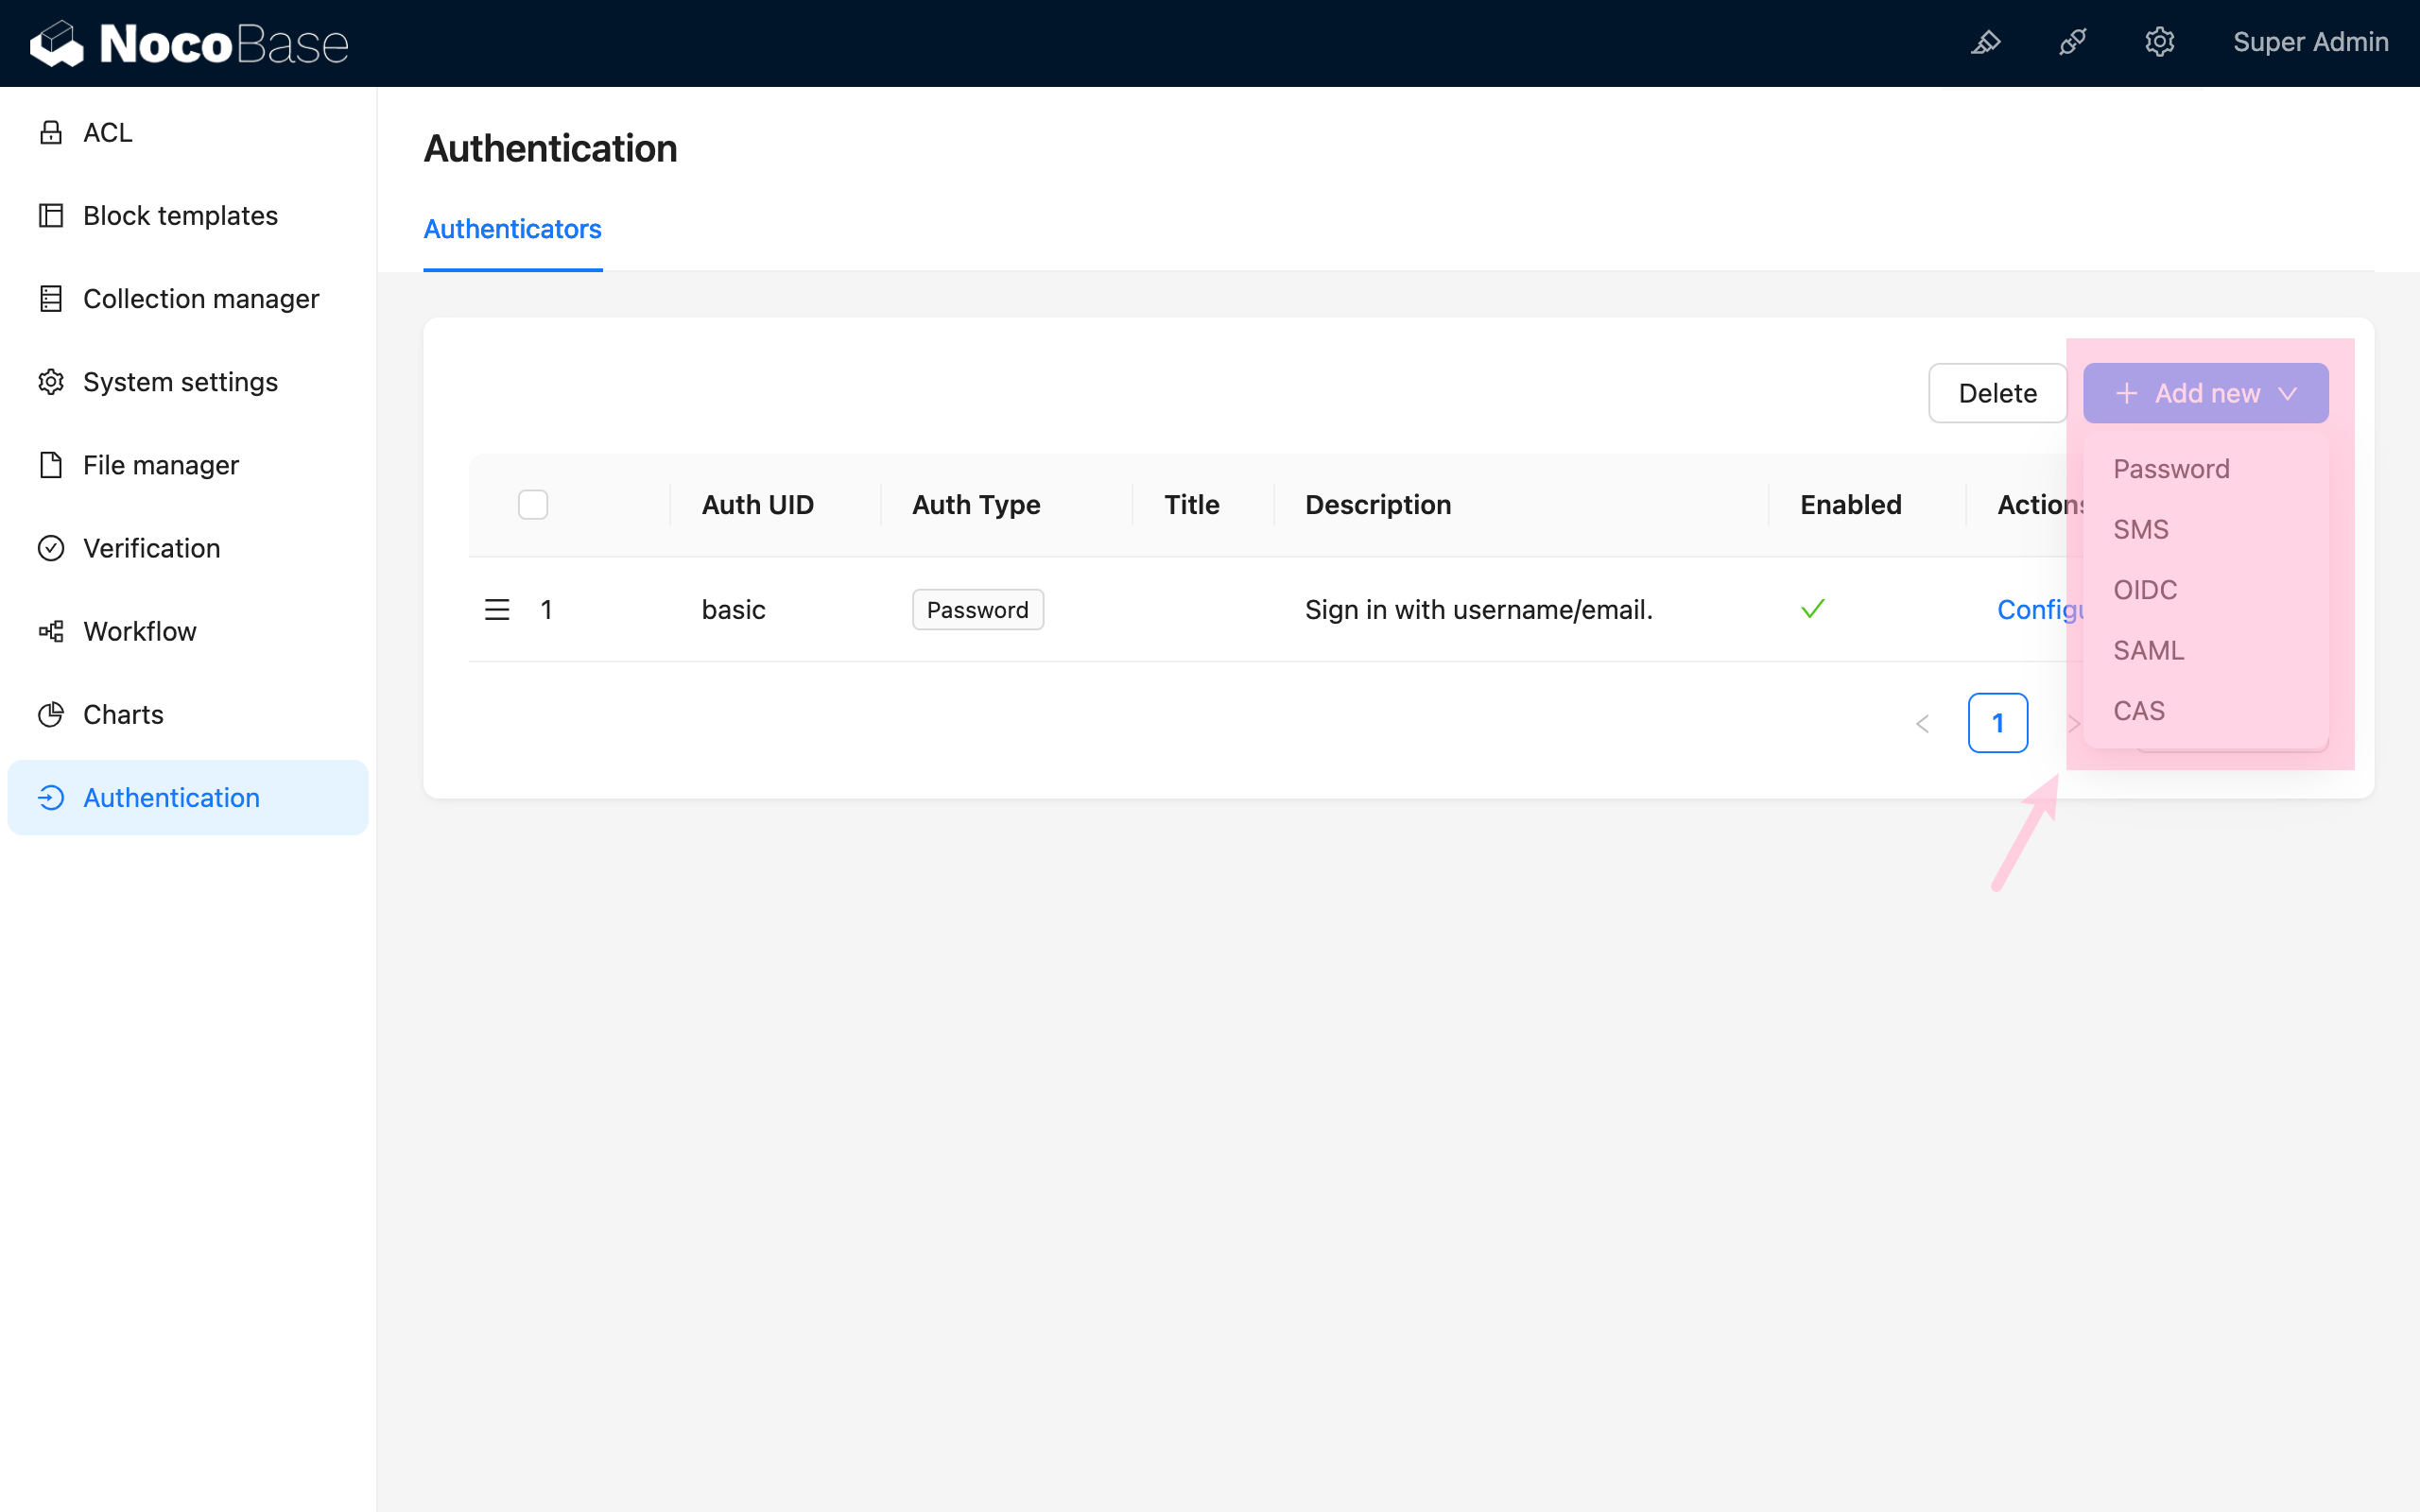This screenshot has width=2420, height=1512.
Task: Switch to the Authenticators tab
Action: coord(512,229)
